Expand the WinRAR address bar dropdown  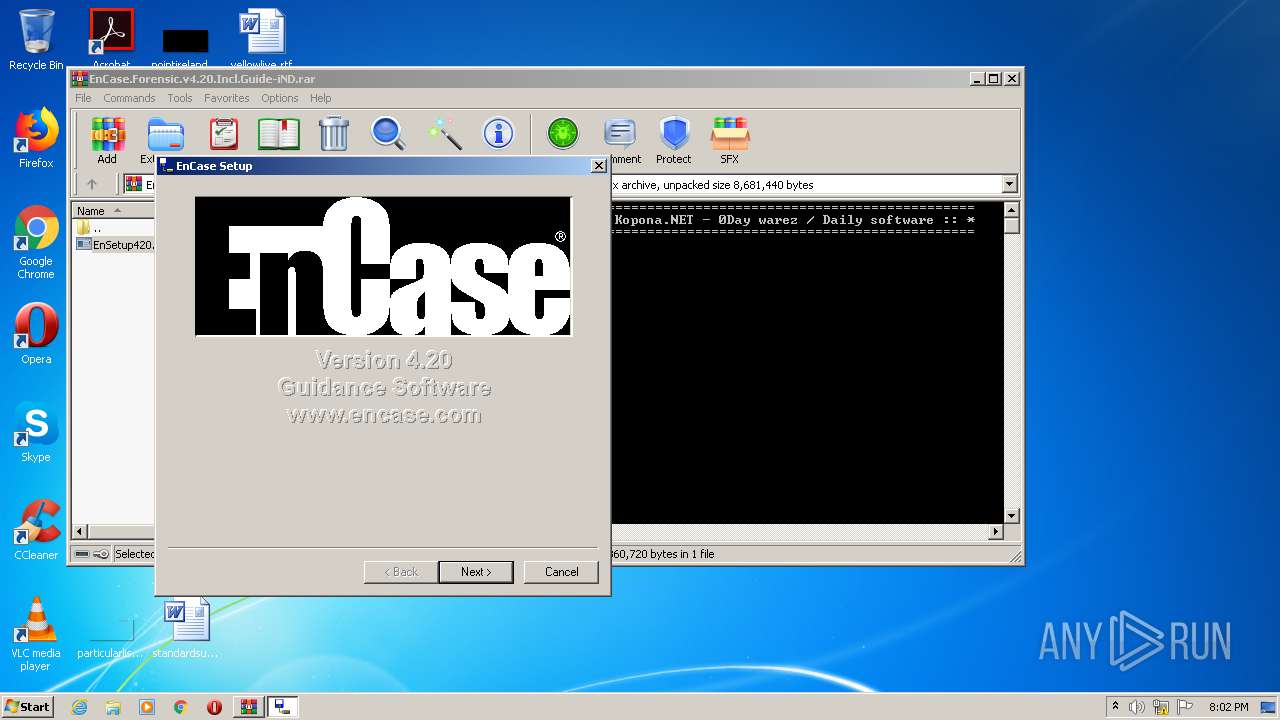(1009, 184)
